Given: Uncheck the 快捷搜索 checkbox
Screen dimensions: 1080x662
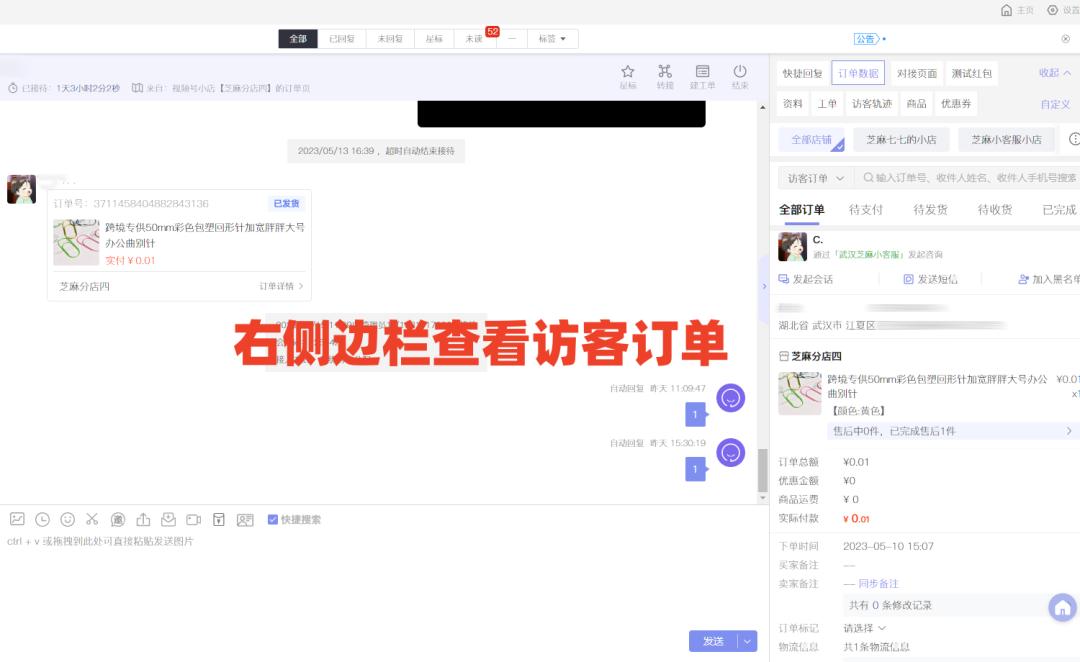Looking at the screenshot, I should pos(272,519).
